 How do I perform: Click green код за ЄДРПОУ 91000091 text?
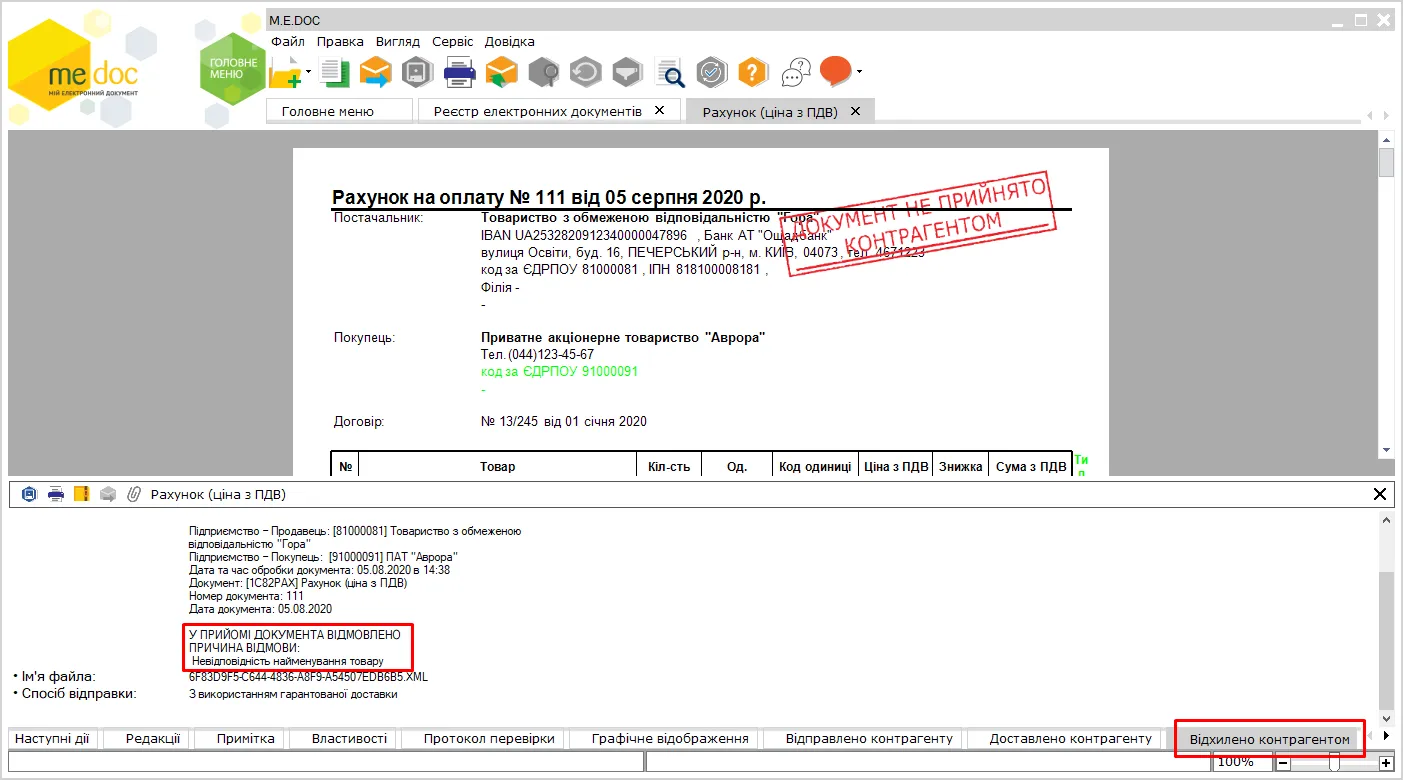(559, 371)
